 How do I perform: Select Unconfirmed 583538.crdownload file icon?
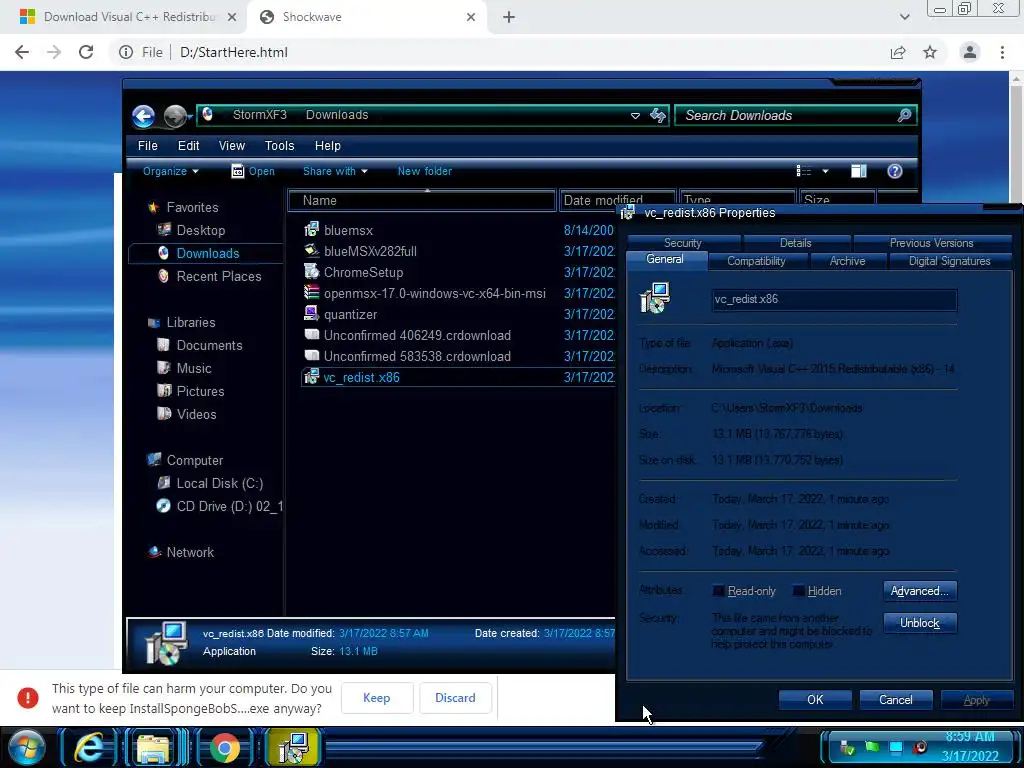pos(312,356)
